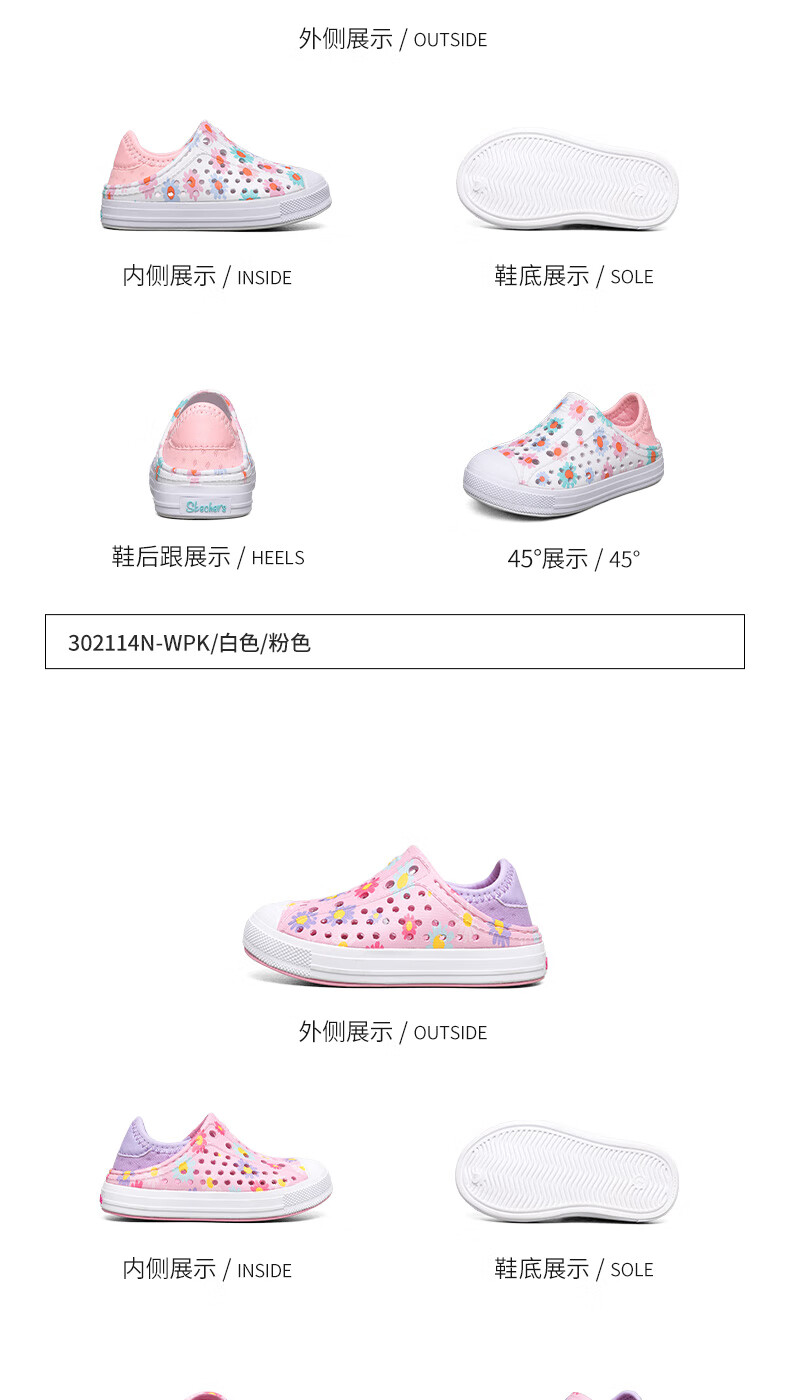Click the white shoe sole image
790x1400 pixels.
(x=567, y=181)
